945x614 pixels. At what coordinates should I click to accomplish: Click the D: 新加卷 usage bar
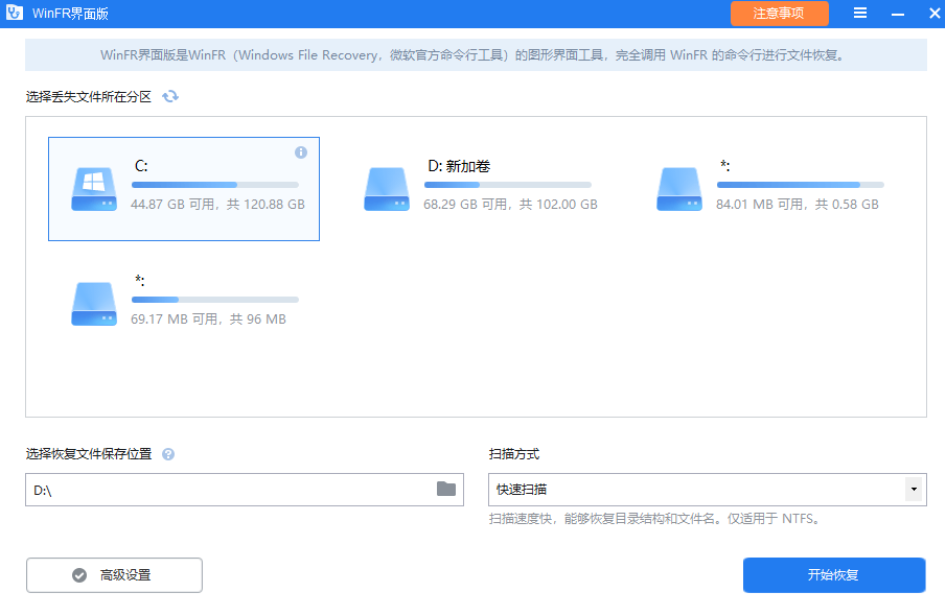pos(508,185)
